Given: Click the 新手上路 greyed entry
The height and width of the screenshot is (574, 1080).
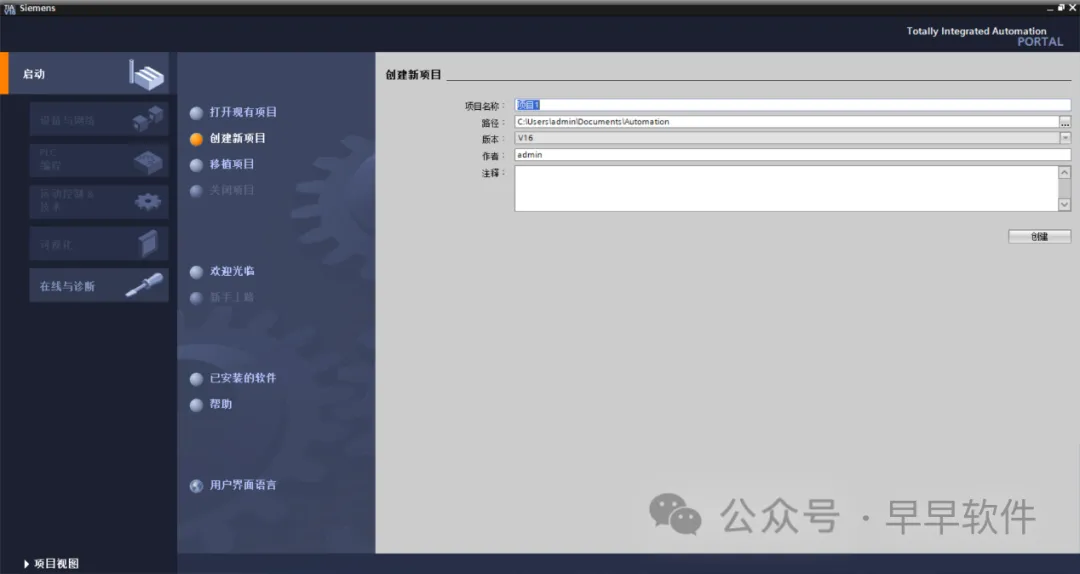Looking at the screenshot, I should pyautogui.click(x=232, y=298).
